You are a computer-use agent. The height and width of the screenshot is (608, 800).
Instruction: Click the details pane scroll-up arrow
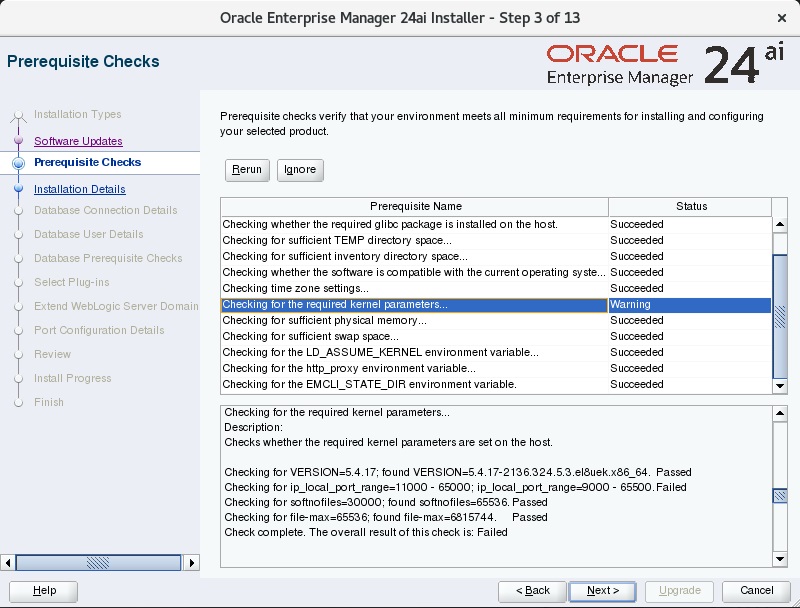click(780, 413)
